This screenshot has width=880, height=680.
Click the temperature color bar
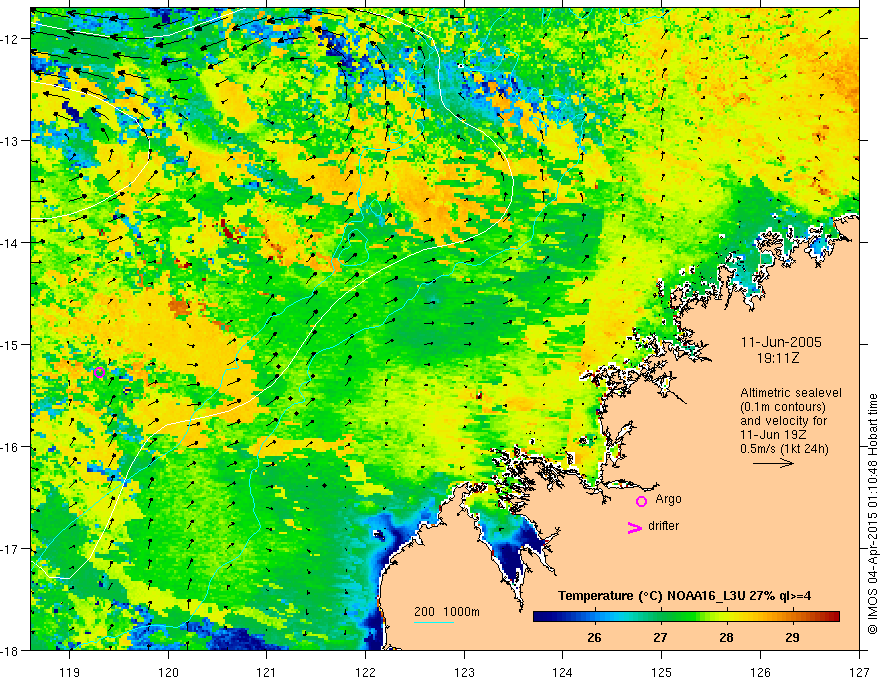coord(686,617)
